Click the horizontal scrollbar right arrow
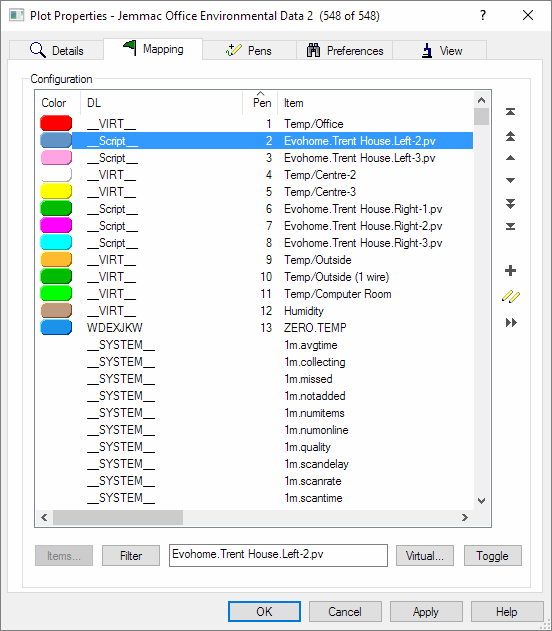 465,518
